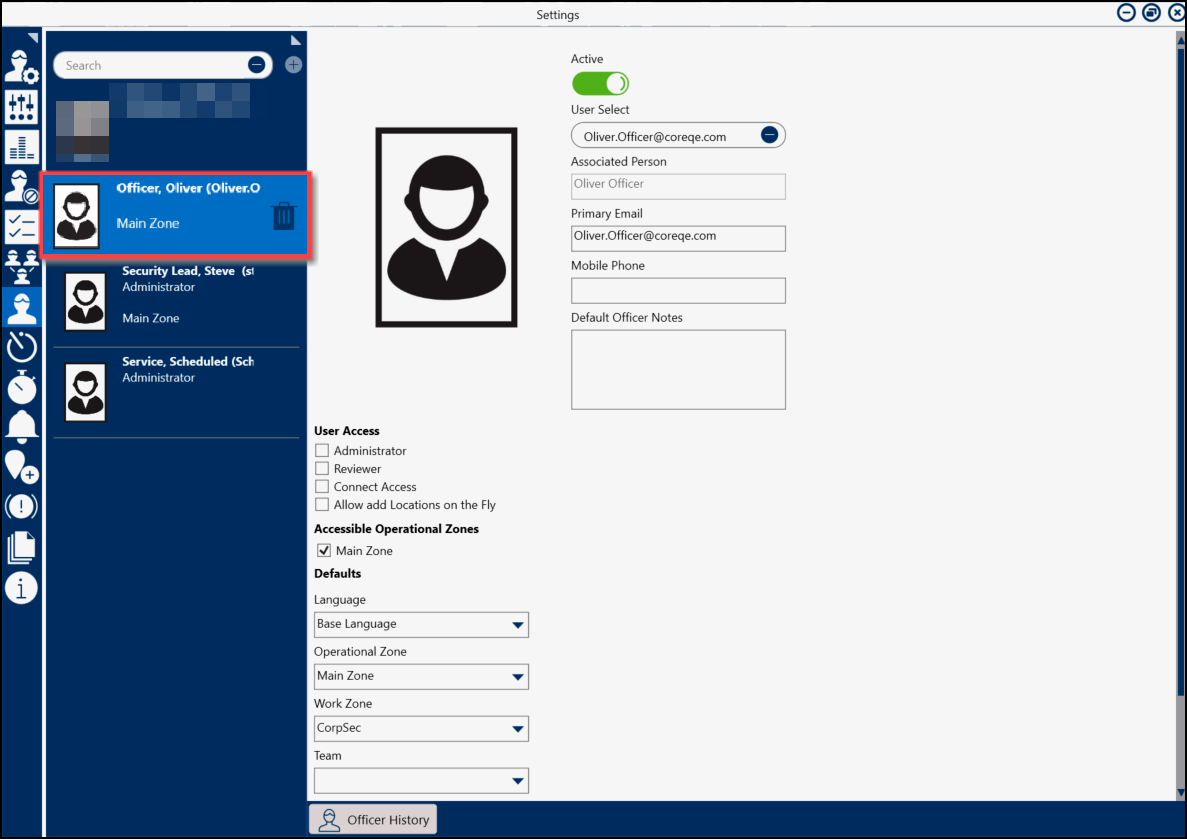Expand the empty Team dropdown
1187x839 pixels.
coord(421,781)
